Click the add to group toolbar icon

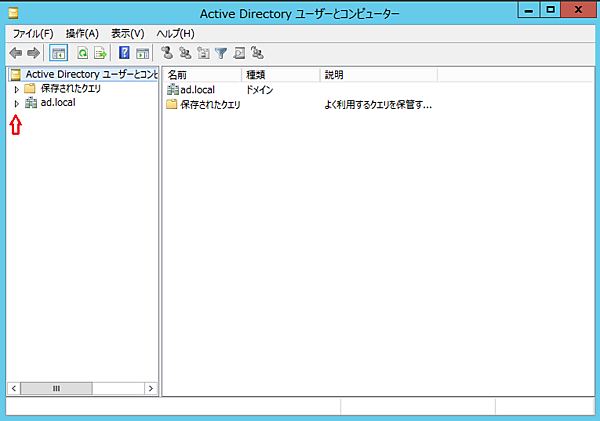coord(257,53)
